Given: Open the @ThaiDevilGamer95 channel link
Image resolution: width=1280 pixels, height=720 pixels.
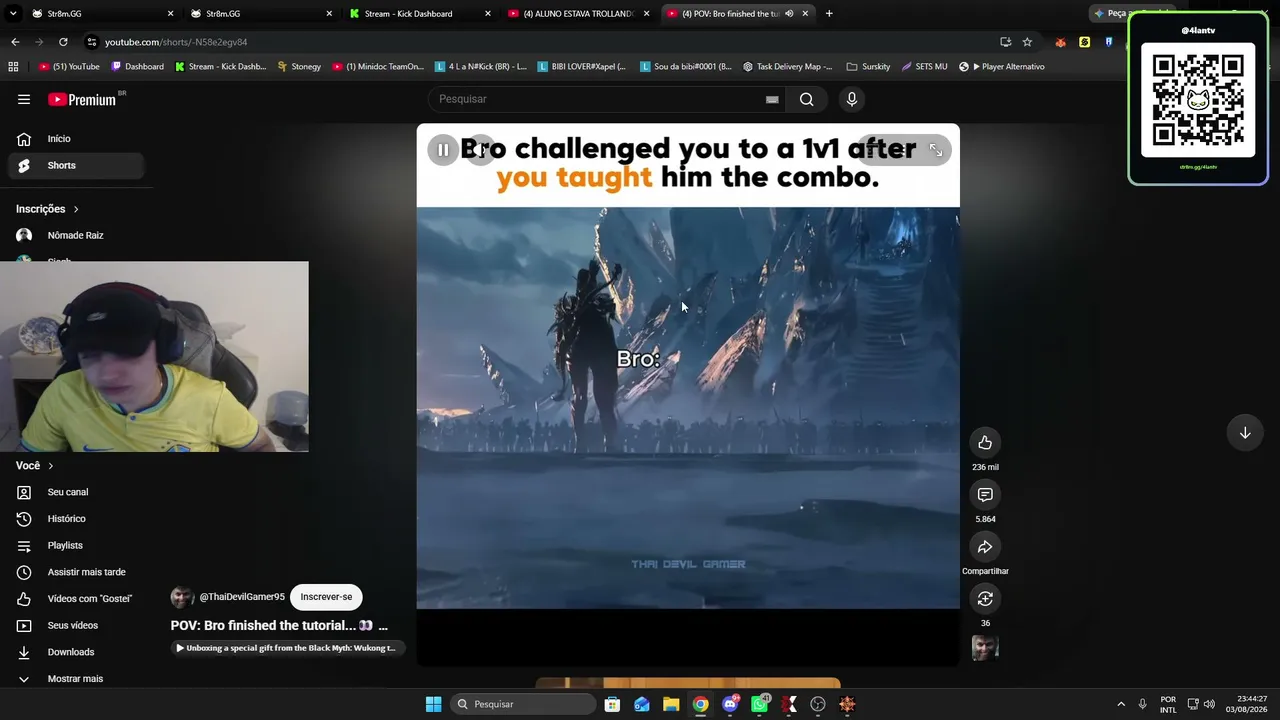Looking at the screenshot, I should [x=242, y=597].
